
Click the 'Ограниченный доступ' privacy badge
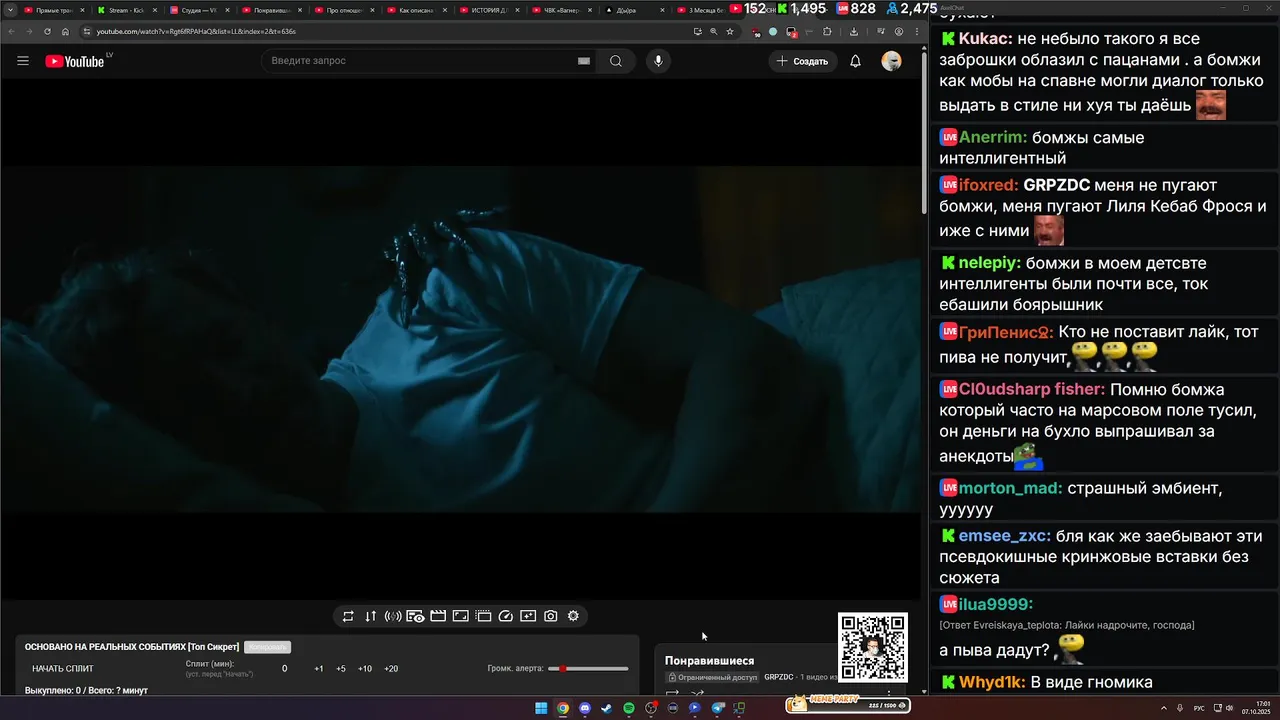tap(712, 677)
